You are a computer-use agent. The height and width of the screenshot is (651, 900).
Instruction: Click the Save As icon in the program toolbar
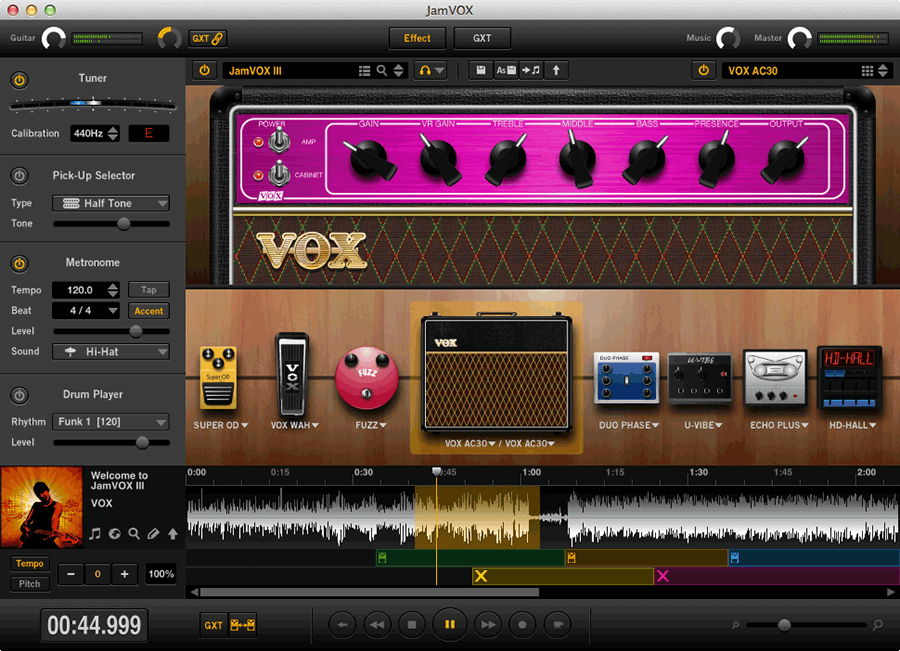[x=505, y=70]
